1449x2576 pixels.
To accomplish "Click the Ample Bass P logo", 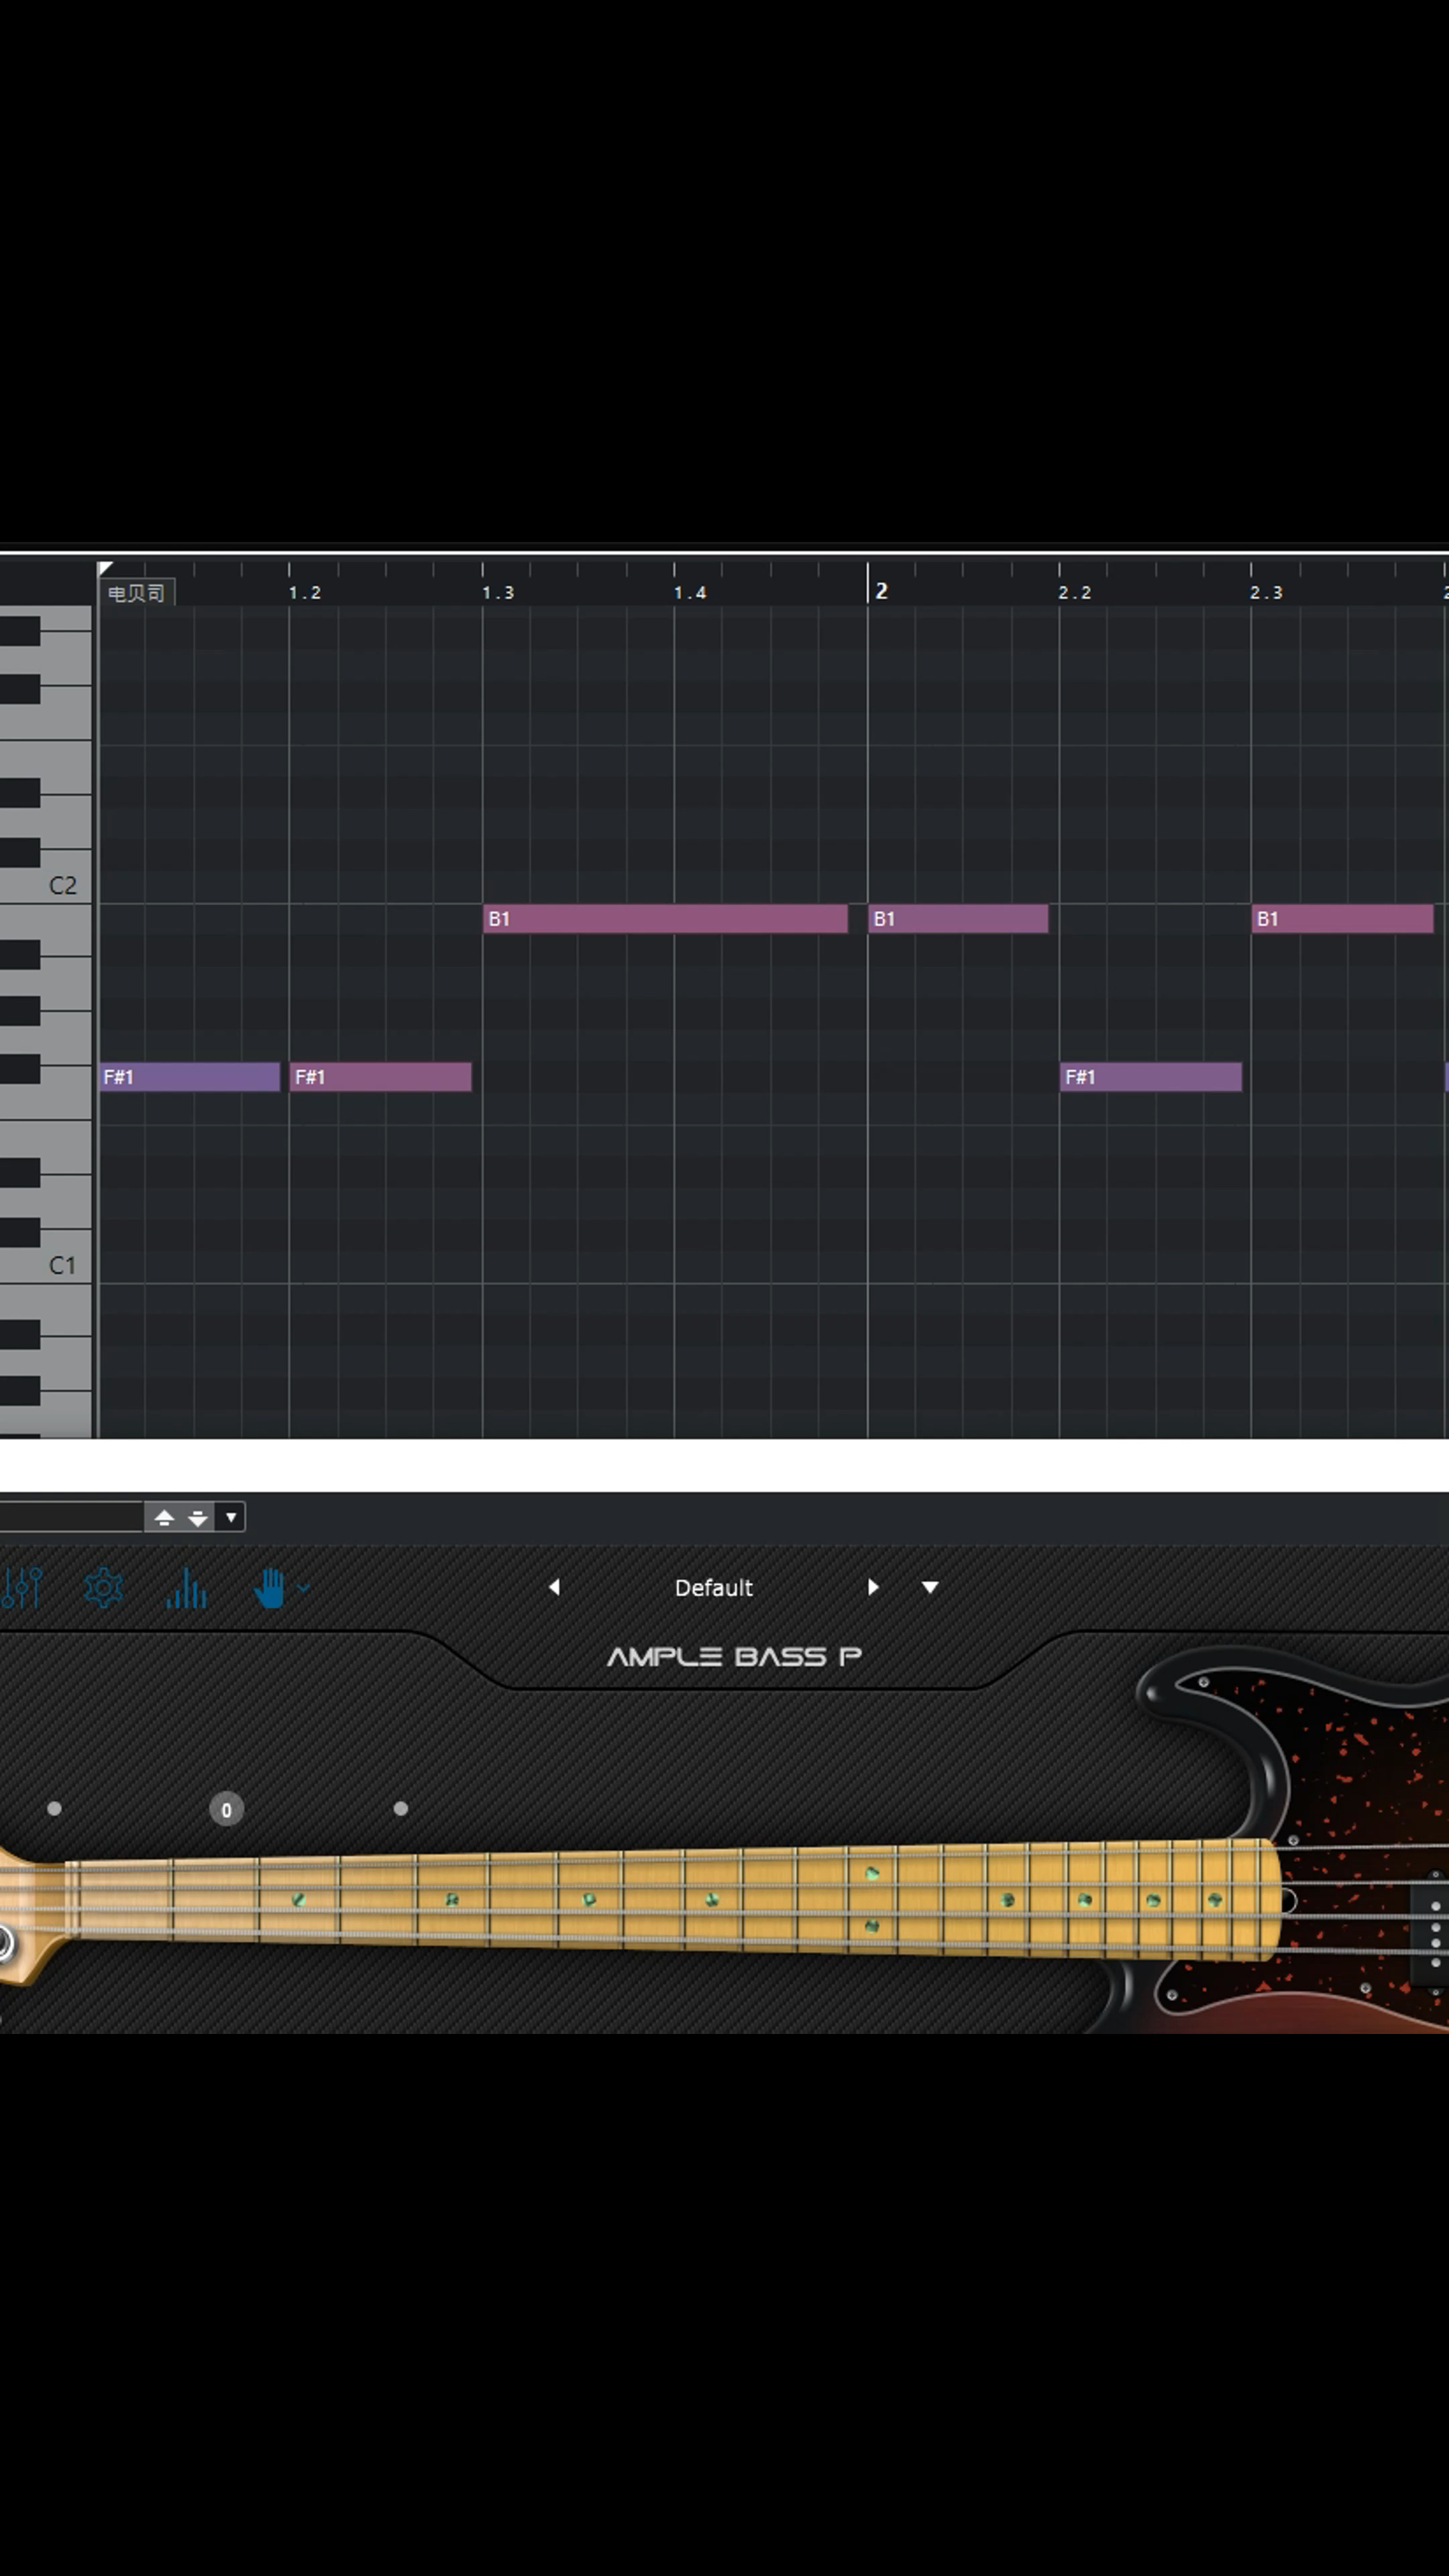I will 734,1657.
